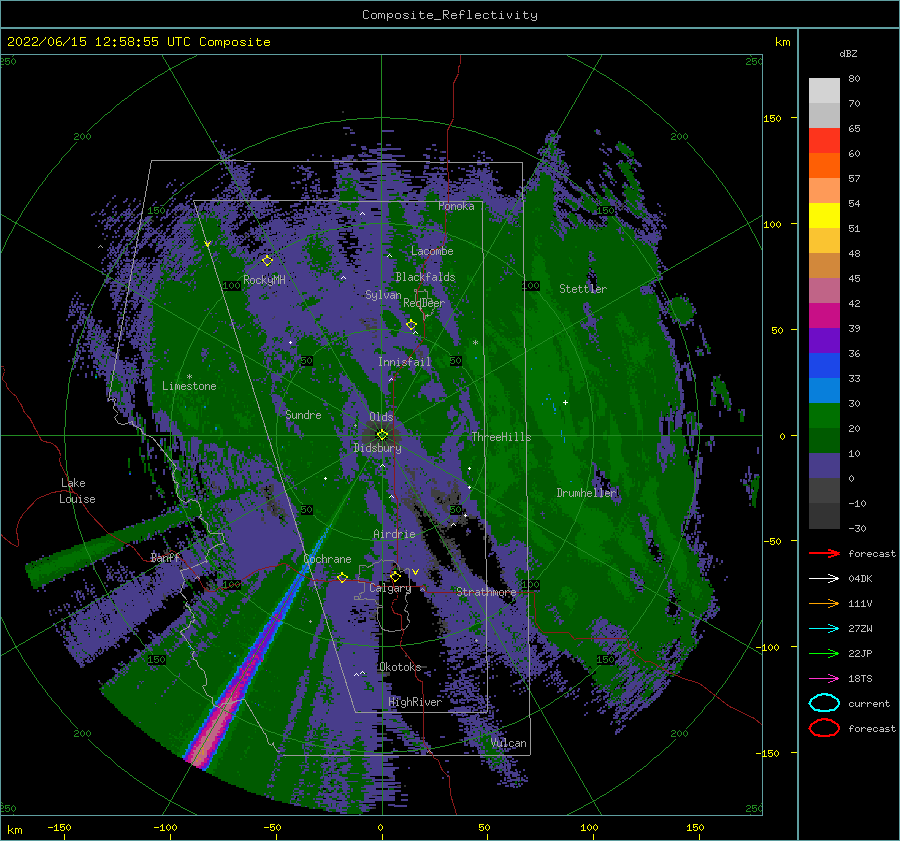Pick the 39–42 dBZ magenta swatch
The height and width of the screenshot is (841, 900).
coord(824,316)
